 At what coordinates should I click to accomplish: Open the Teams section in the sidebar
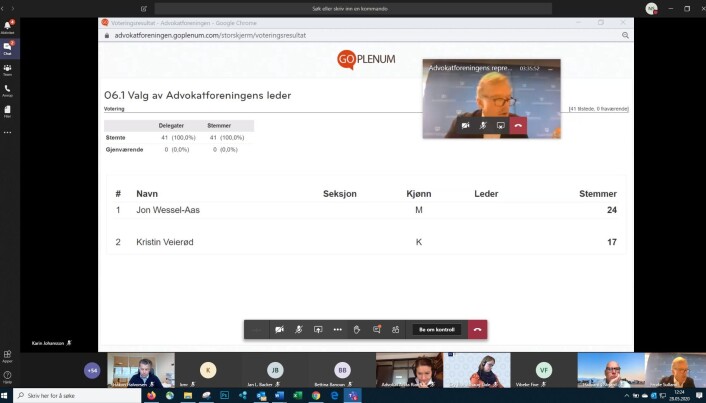8,70
